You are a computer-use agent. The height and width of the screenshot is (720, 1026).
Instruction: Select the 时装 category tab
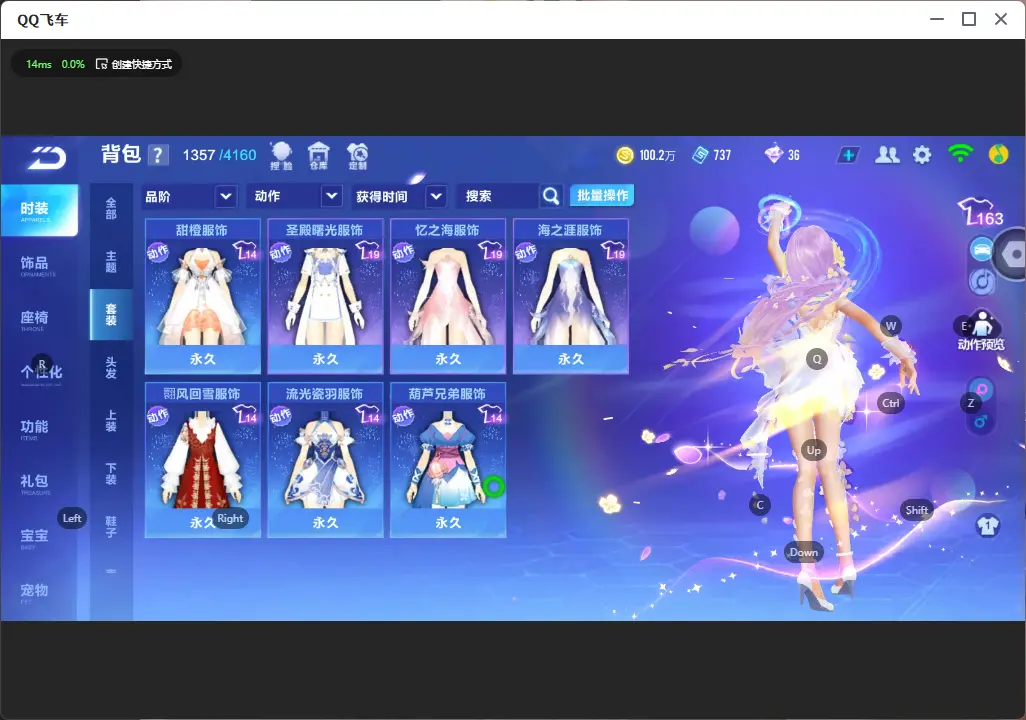pos(39,210)
